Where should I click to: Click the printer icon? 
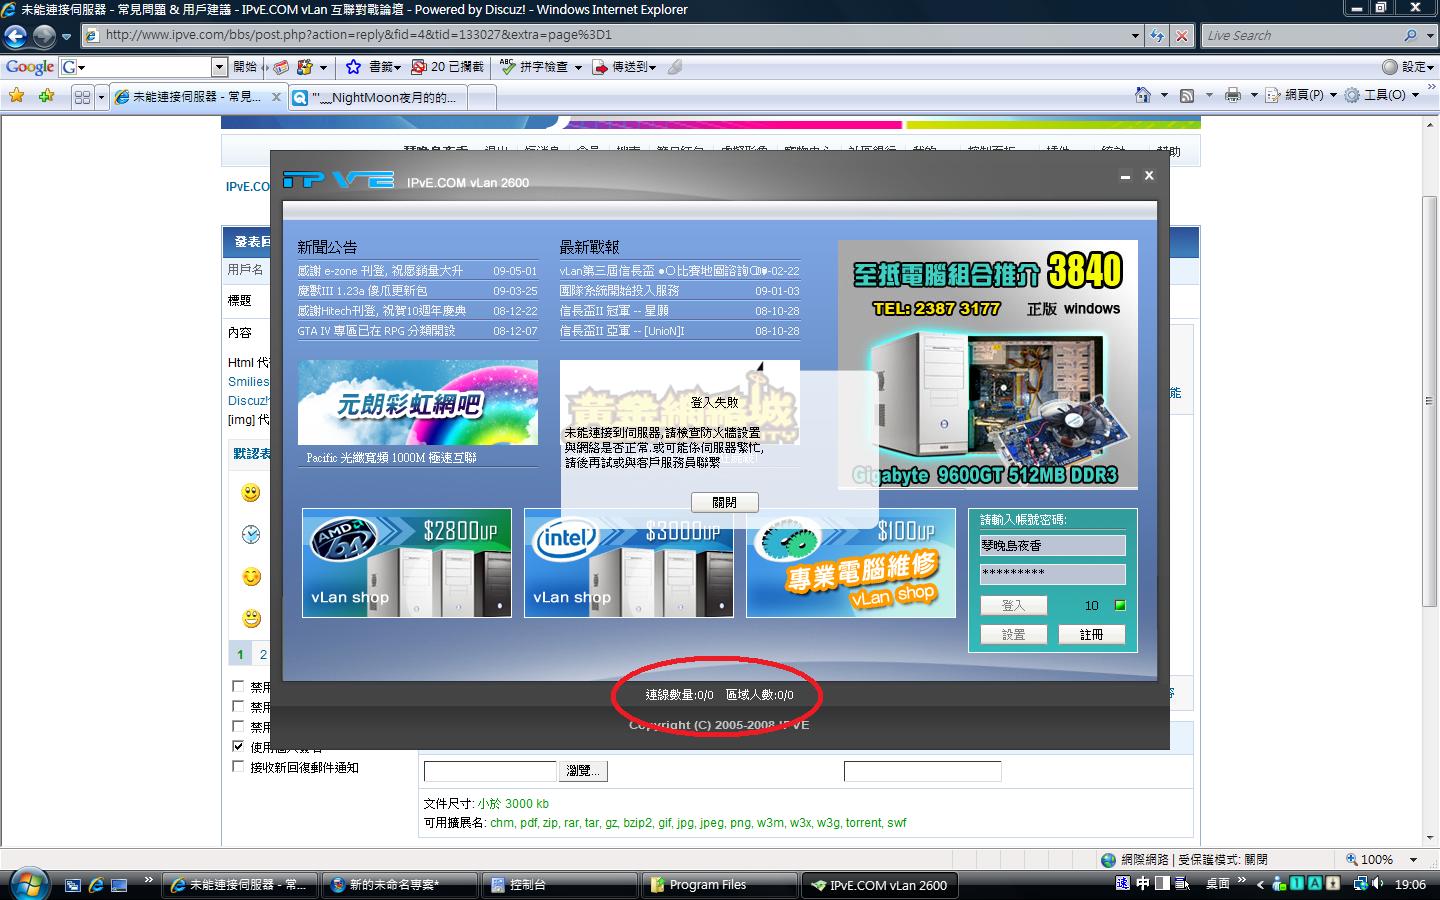[1233, 95]
